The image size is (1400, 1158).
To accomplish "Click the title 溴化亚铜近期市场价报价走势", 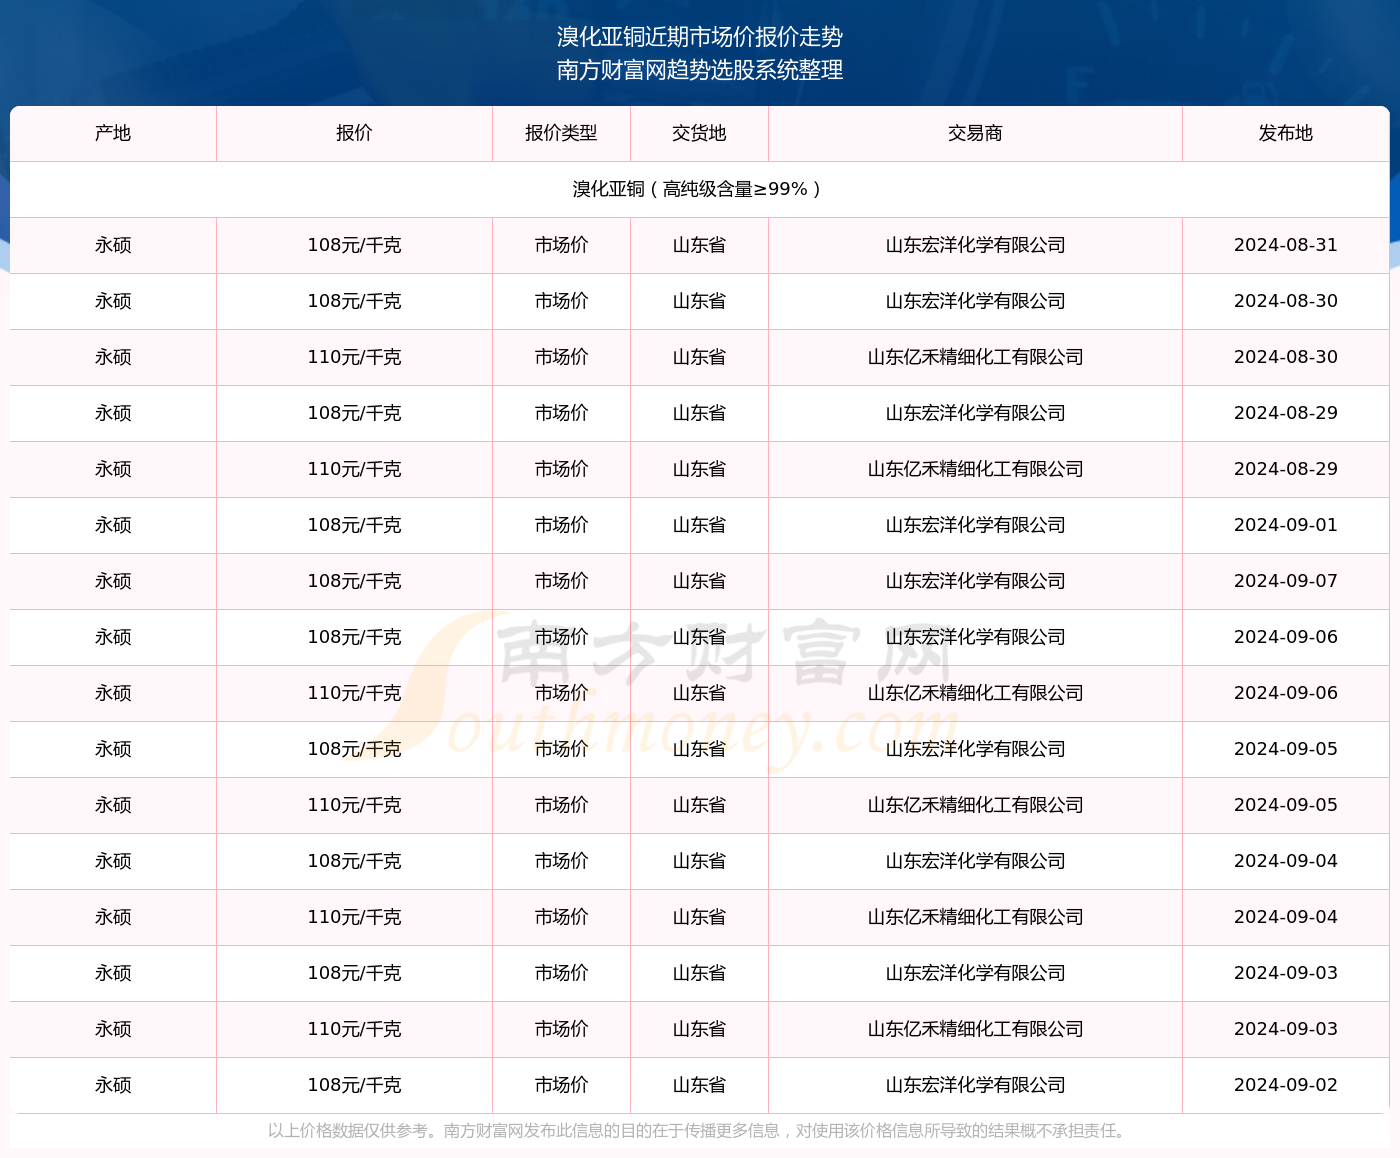I will click(700, 37).
